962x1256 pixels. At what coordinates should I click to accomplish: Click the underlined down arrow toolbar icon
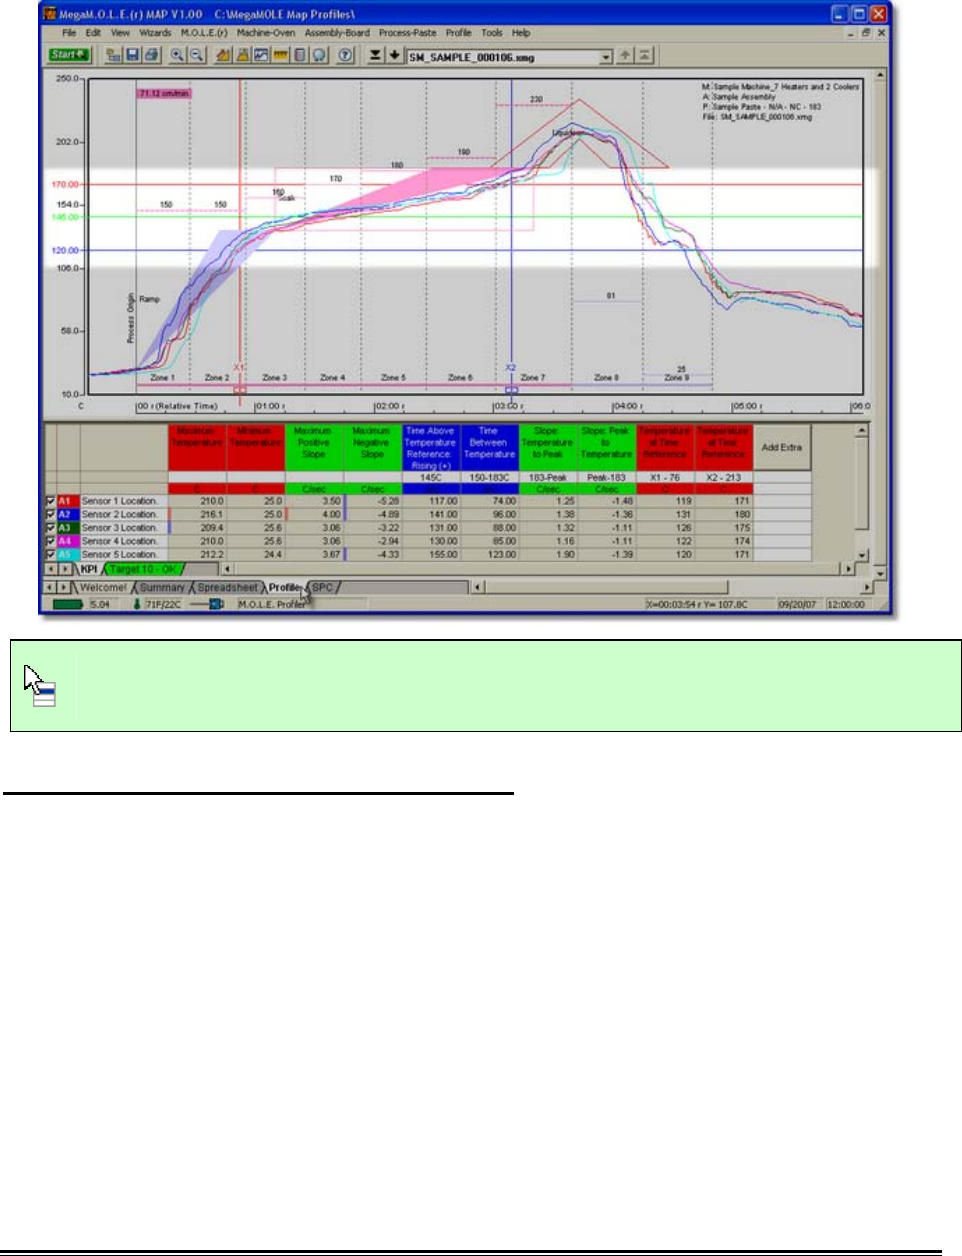[x=375, y=56]
